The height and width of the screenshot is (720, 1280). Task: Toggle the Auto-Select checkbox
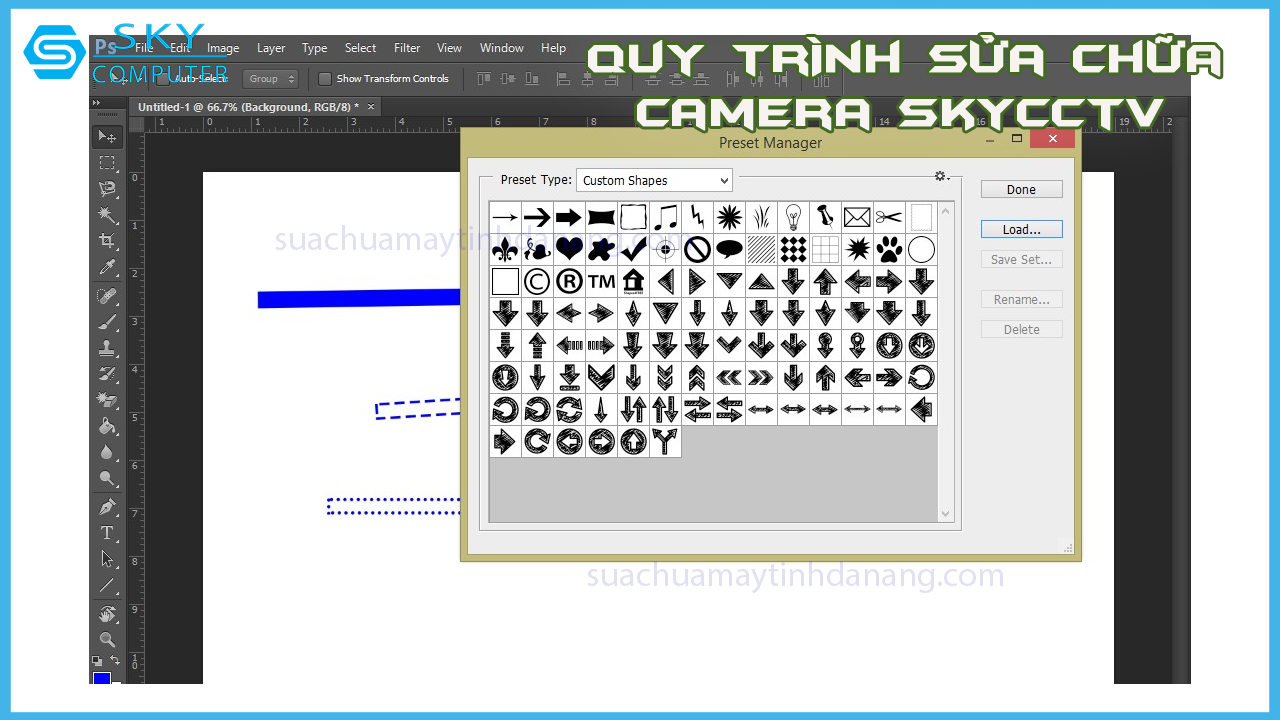pyautogui.click(x=163, y=79)
